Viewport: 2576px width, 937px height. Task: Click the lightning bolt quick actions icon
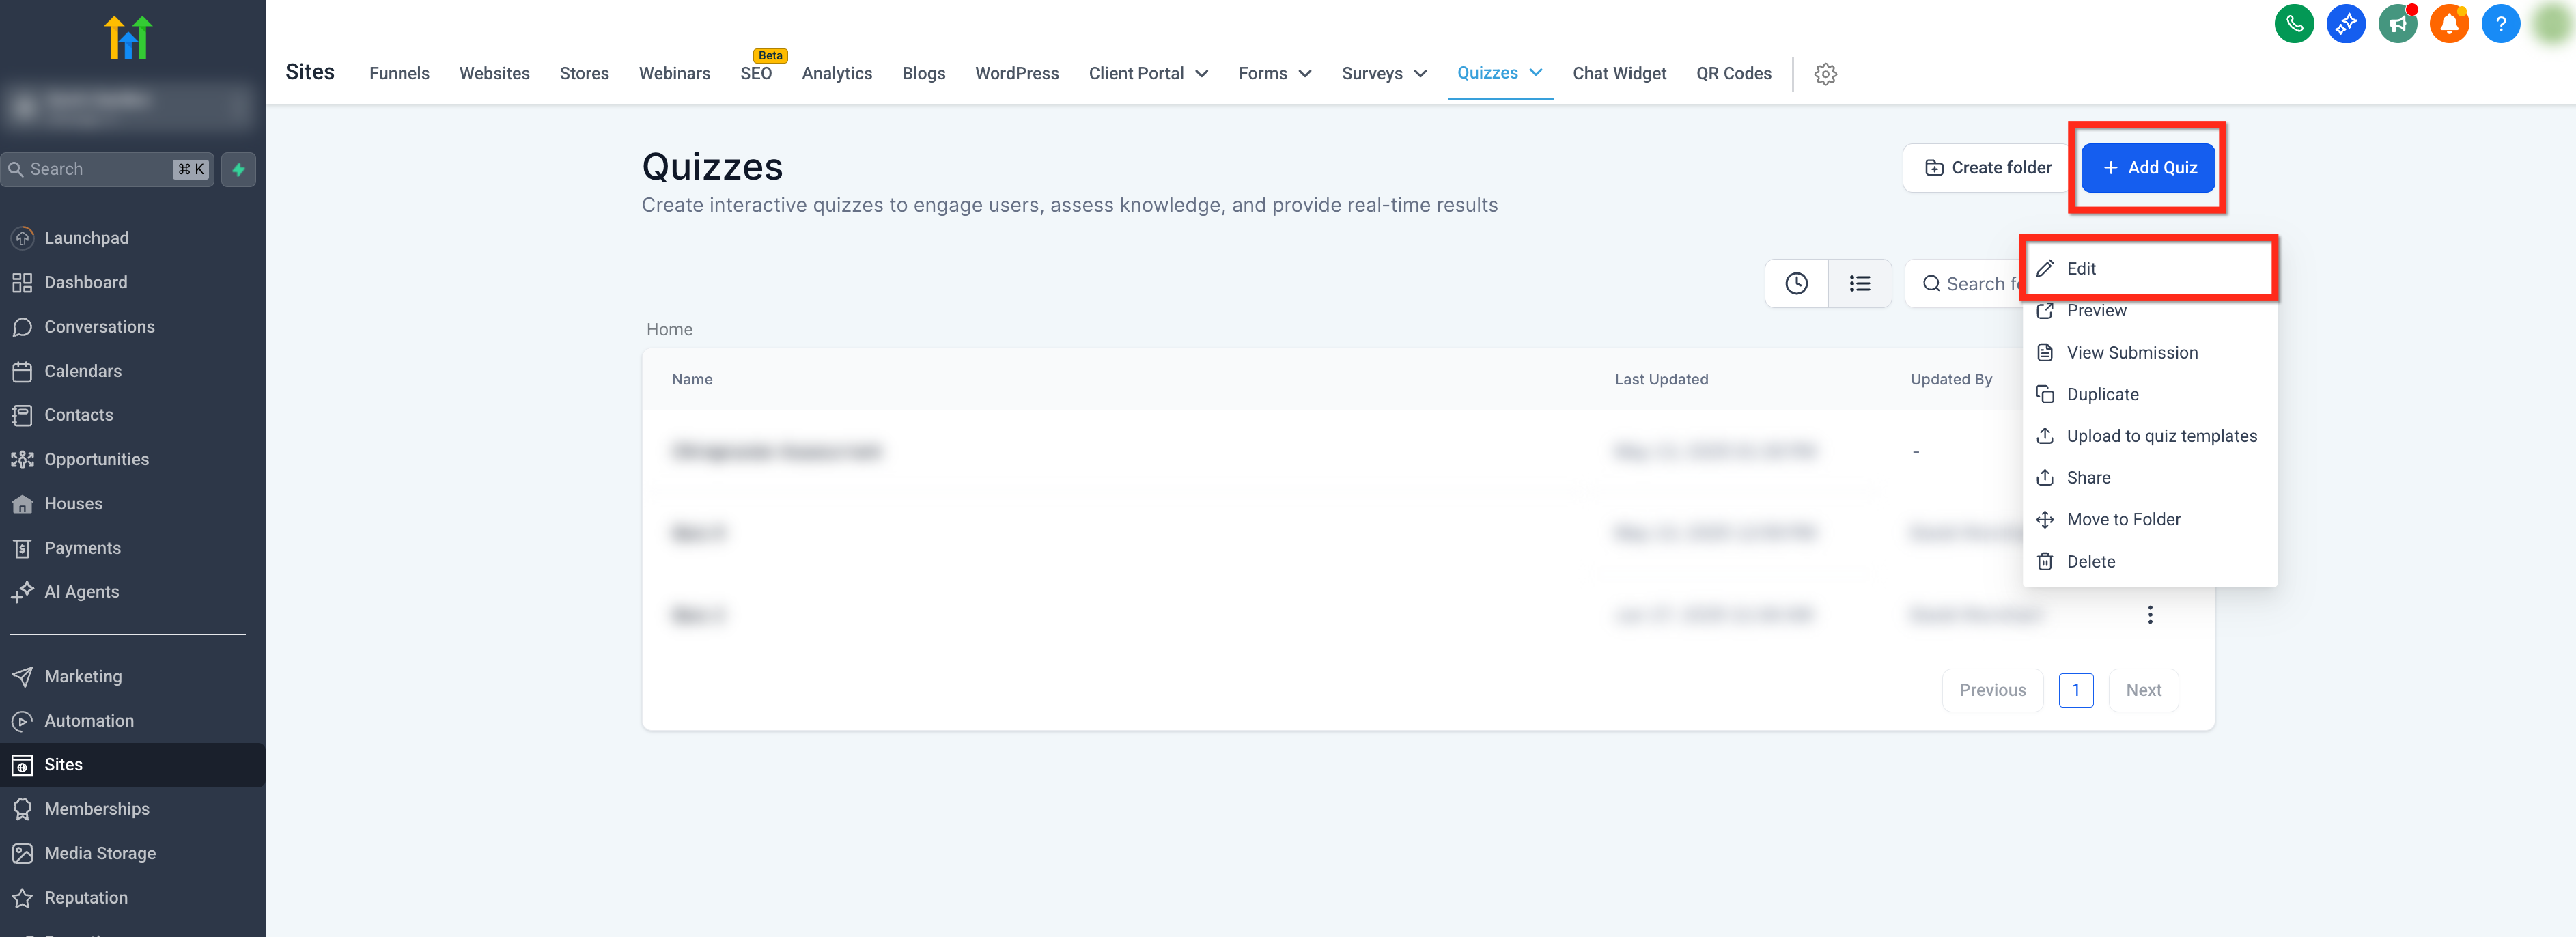(239, 169)
